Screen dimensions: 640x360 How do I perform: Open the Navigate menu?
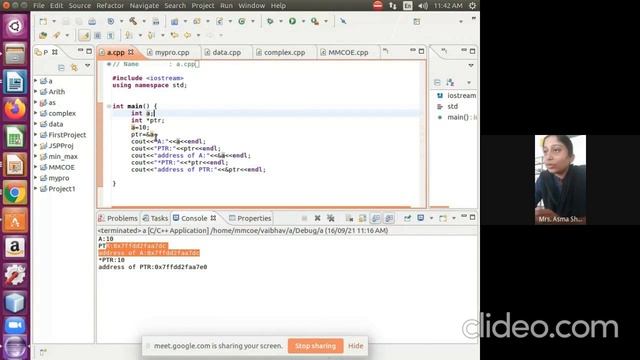[144, 6]
